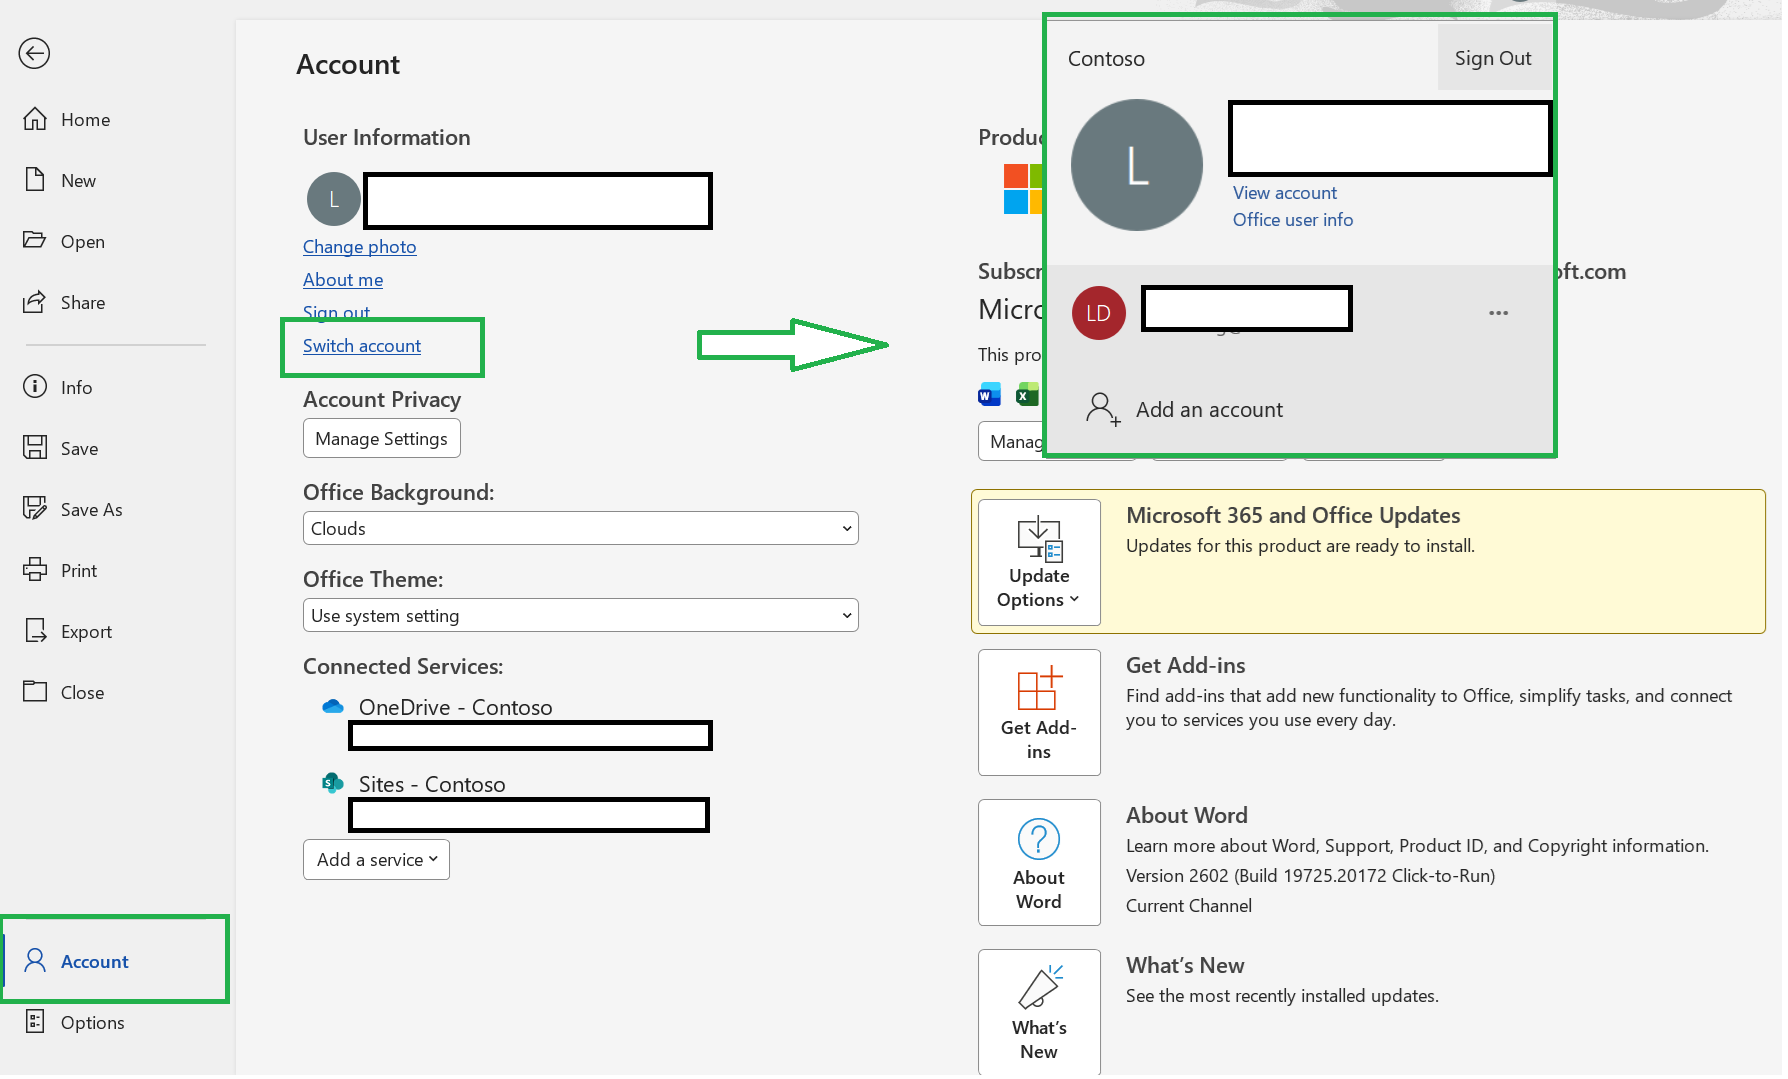Open the View account link
1788x1079 pixels.
tap(1285, 193)
